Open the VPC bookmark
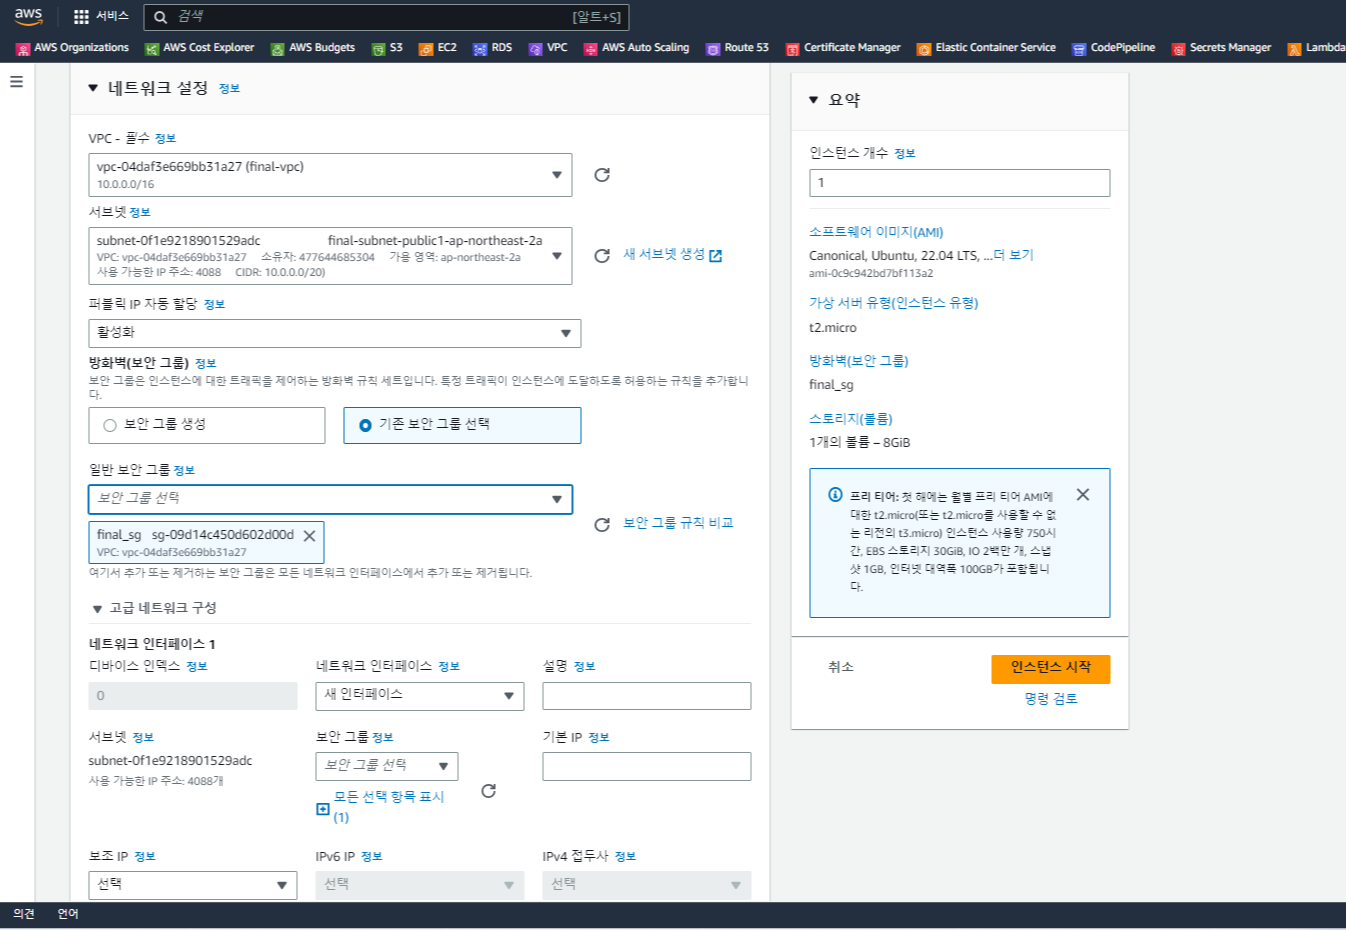Viewport: 1346px width, 930px height. (x=548, y=48)
